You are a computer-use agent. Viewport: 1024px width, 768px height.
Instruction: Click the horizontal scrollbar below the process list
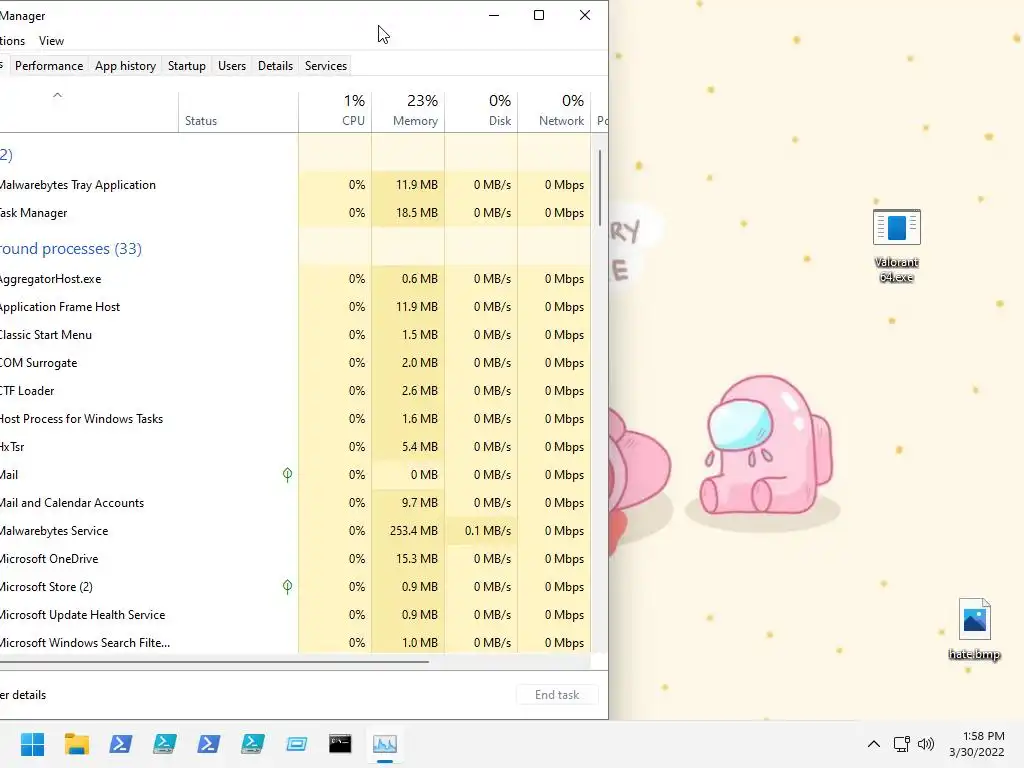(x=214, y=662)
